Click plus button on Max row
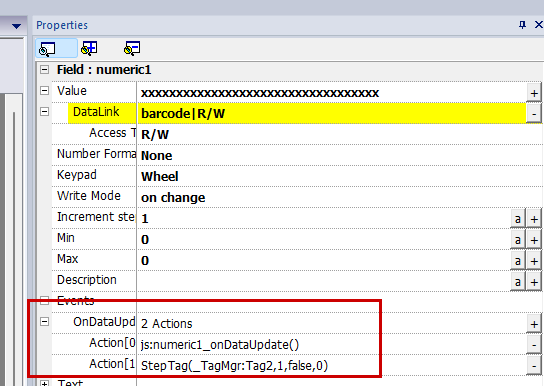The height and width of the screenshot is (386, 544). pyautogui.click(x=534, y=261)
